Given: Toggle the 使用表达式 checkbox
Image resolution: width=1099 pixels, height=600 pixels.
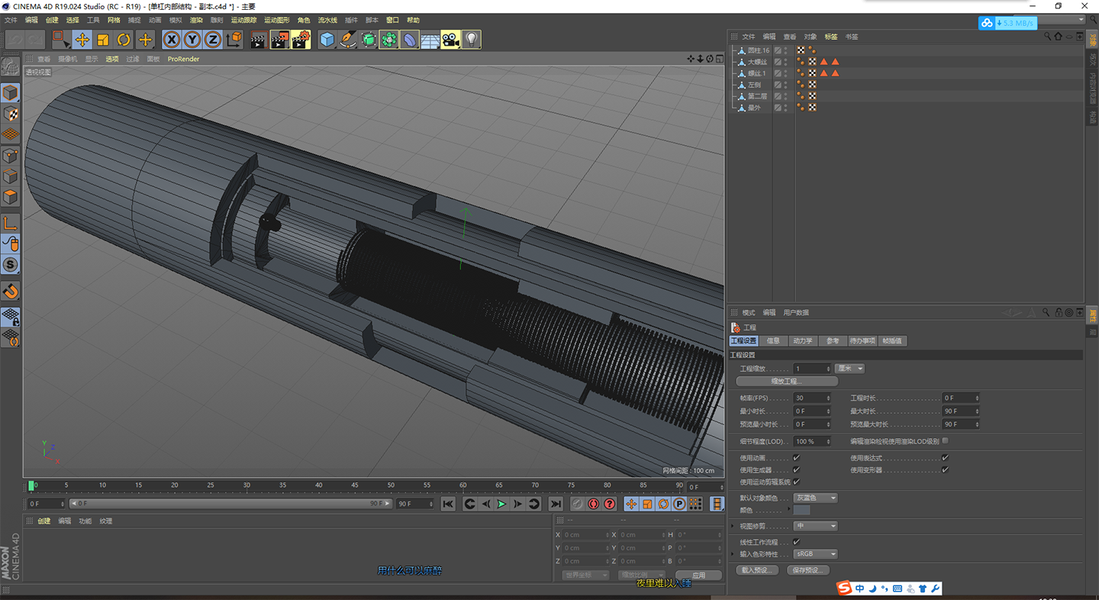Looking at the screenshot, I should coord(945,458).
